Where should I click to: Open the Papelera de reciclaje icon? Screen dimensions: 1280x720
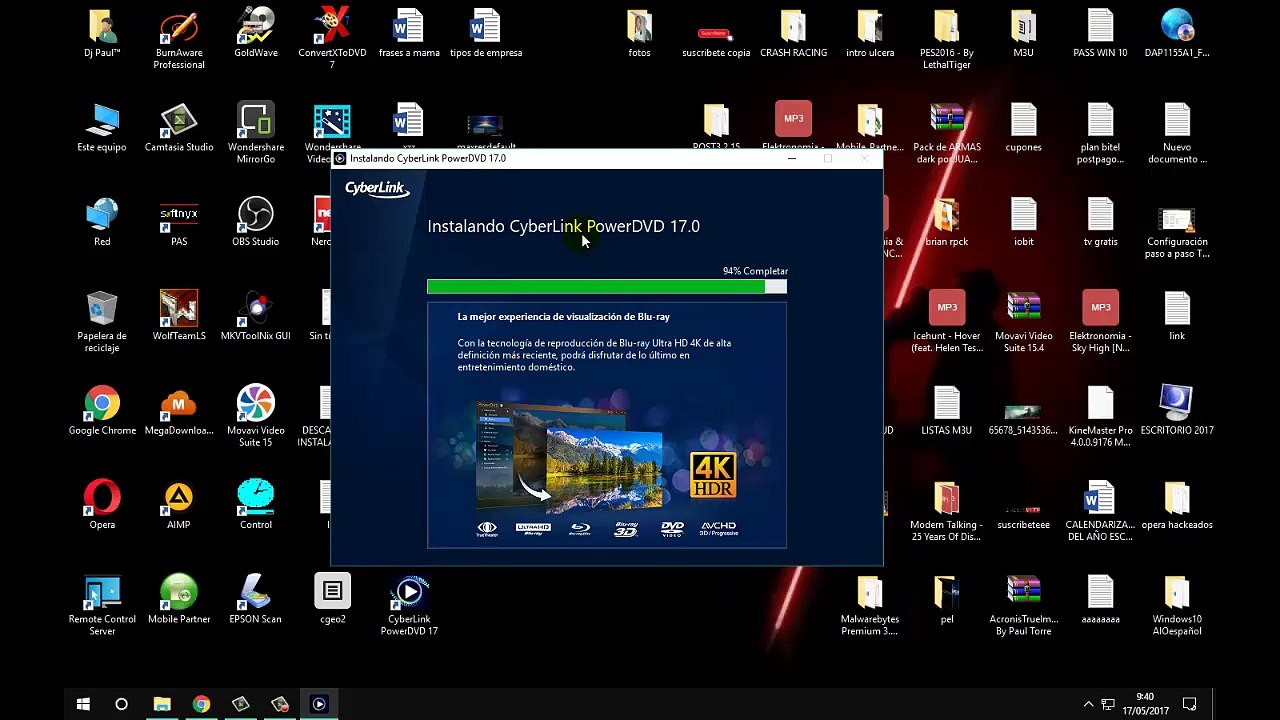102,322
